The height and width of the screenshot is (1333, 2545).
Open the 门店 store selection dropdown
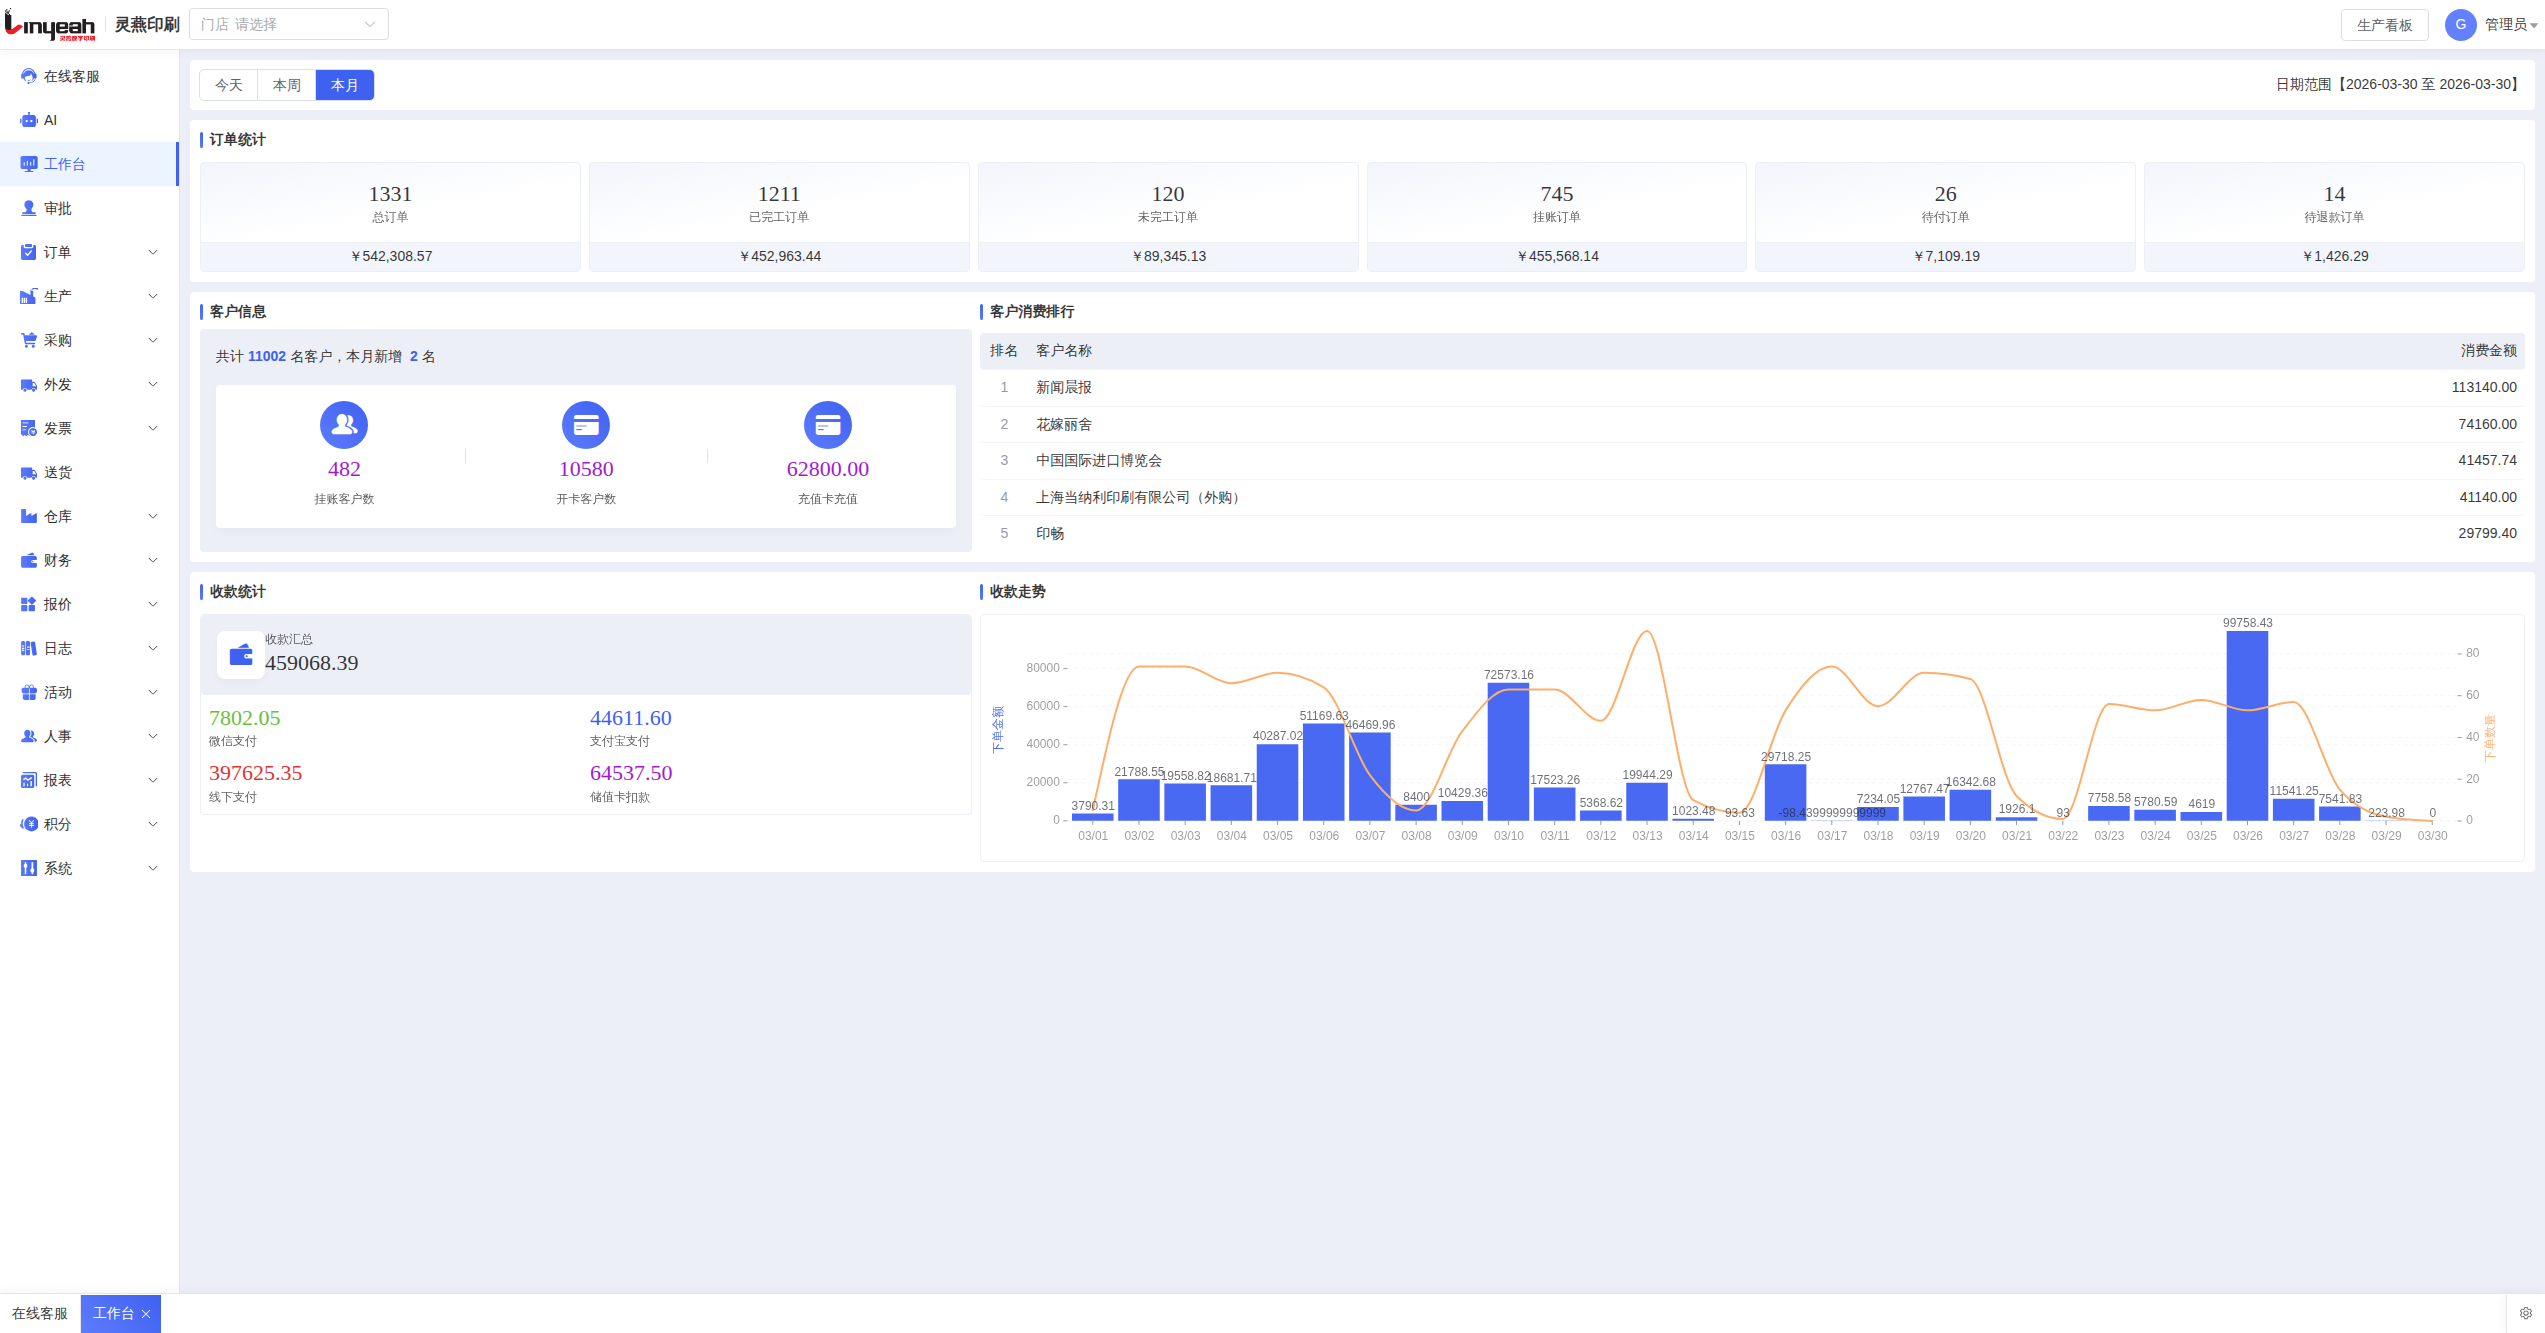coord(288,24)
